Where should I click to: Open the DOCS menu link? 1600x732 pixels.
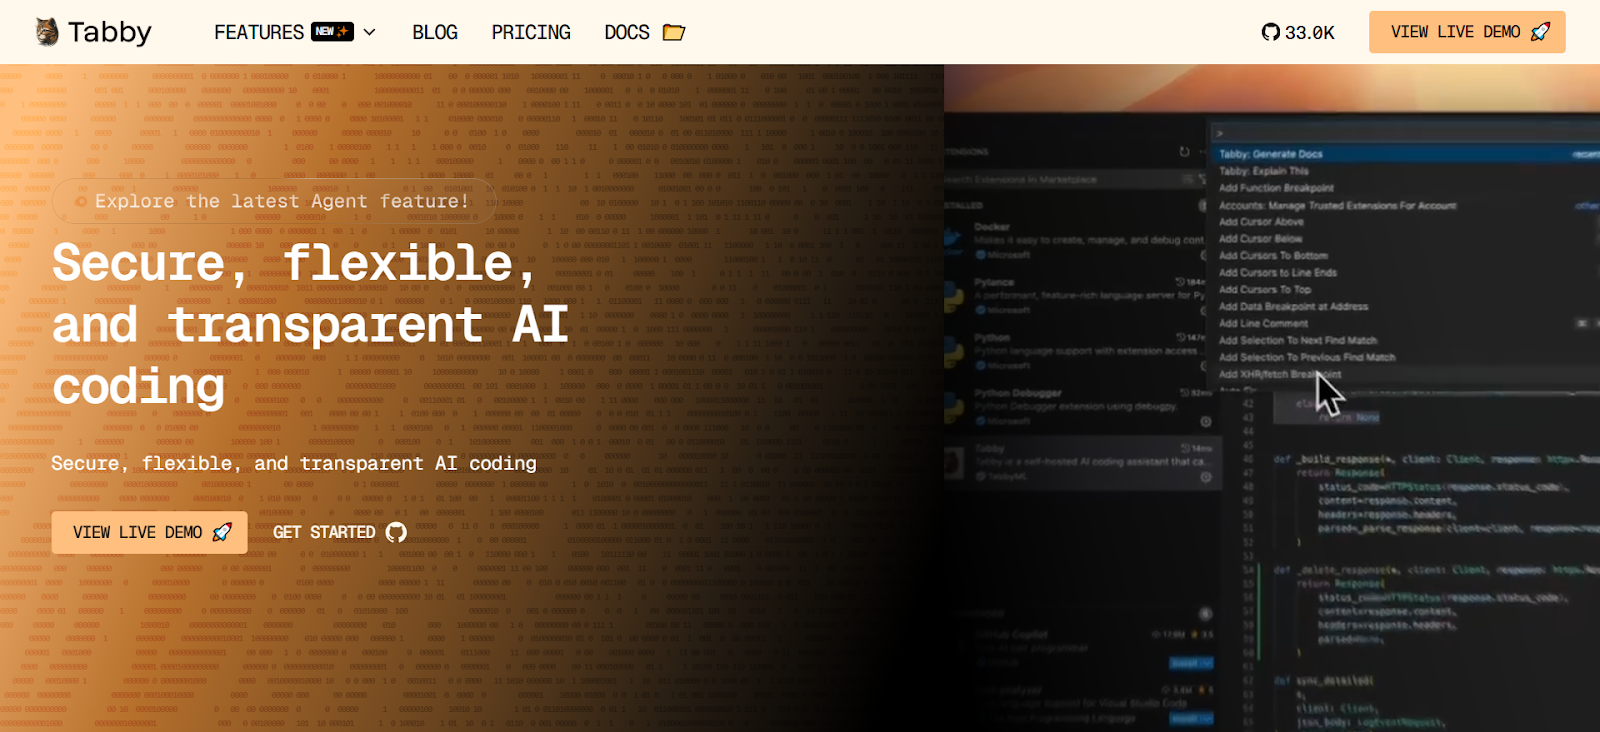(x=627, y=32)
